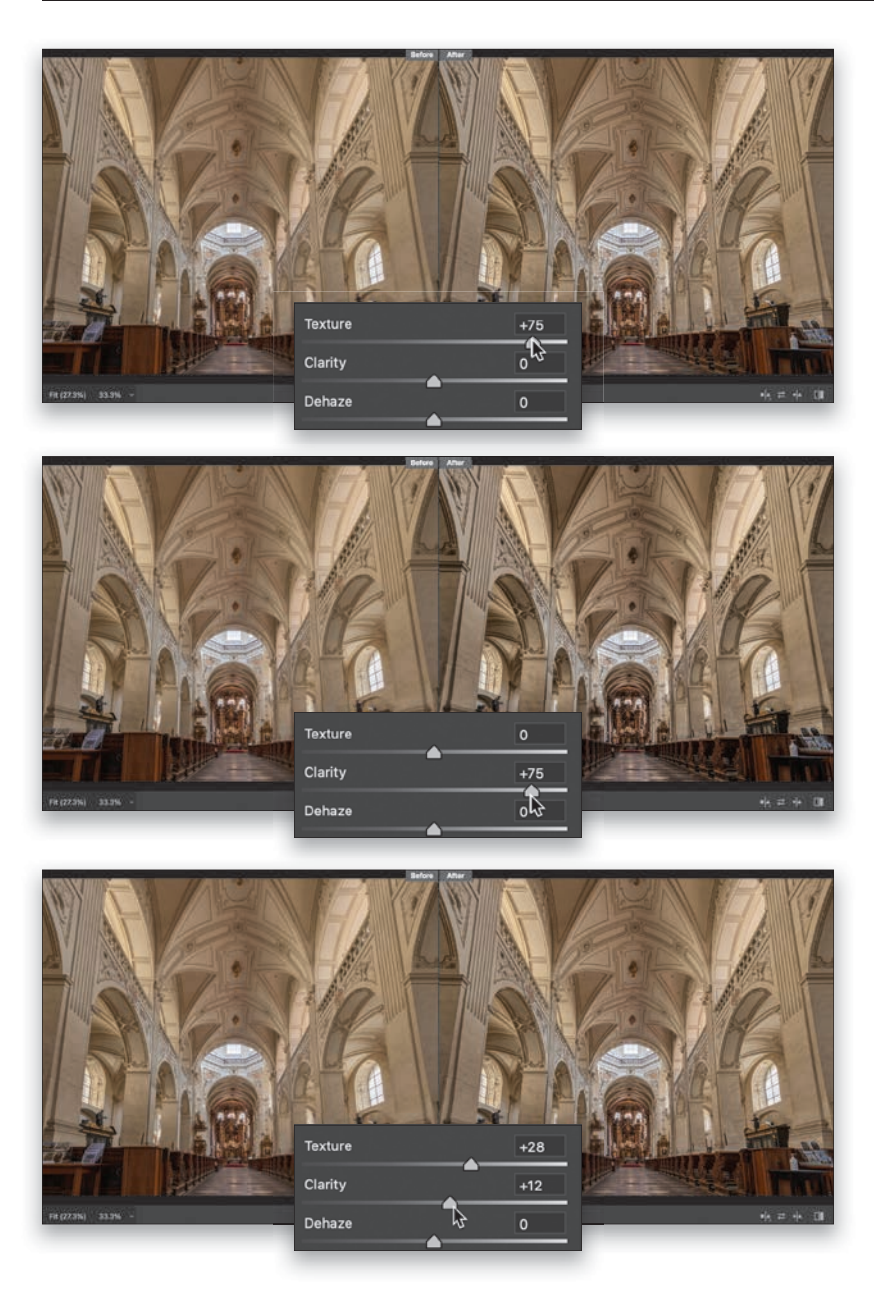
Task: Open the 33.3% zoom dropdown in top screenshot
Action: point(115,394)
